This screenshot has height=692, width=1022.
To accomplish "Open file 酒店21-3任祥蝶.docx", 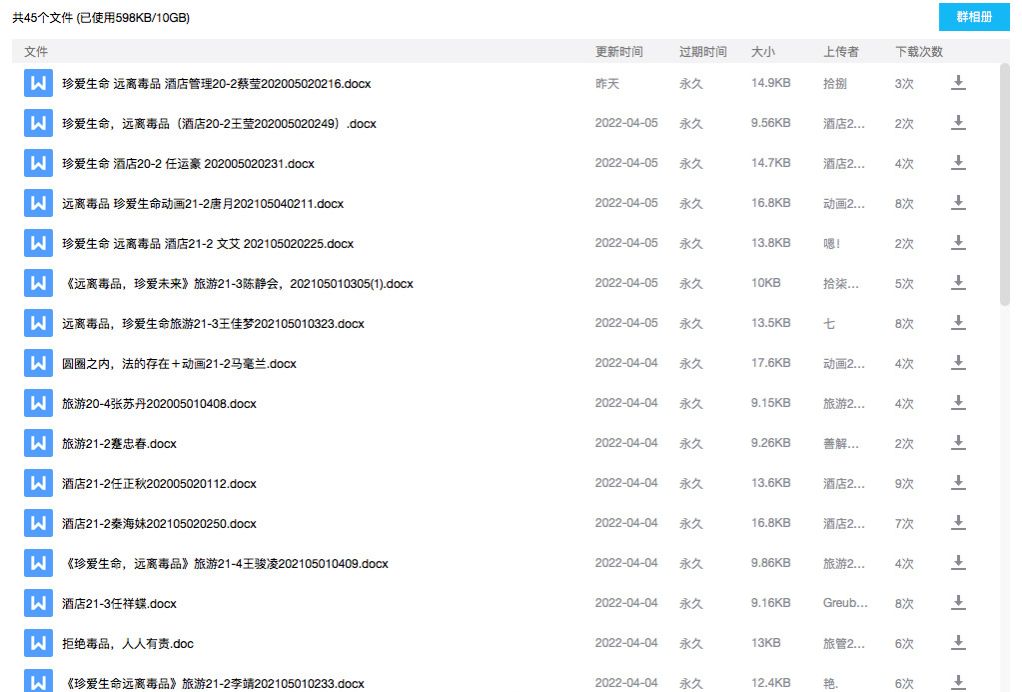I will pos(119,603).
